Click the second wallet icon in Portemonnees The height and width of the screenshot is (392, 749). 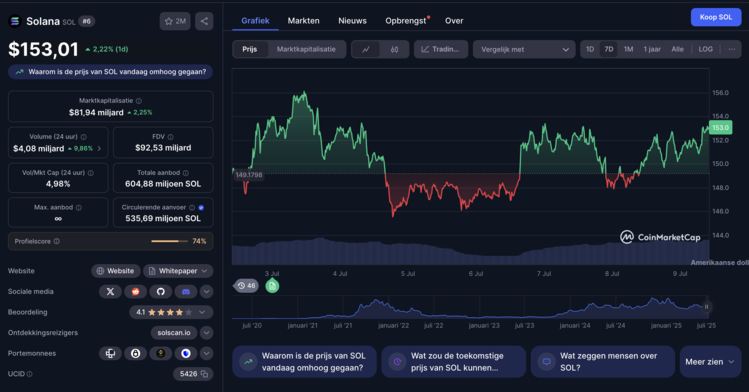coord(136,353)
